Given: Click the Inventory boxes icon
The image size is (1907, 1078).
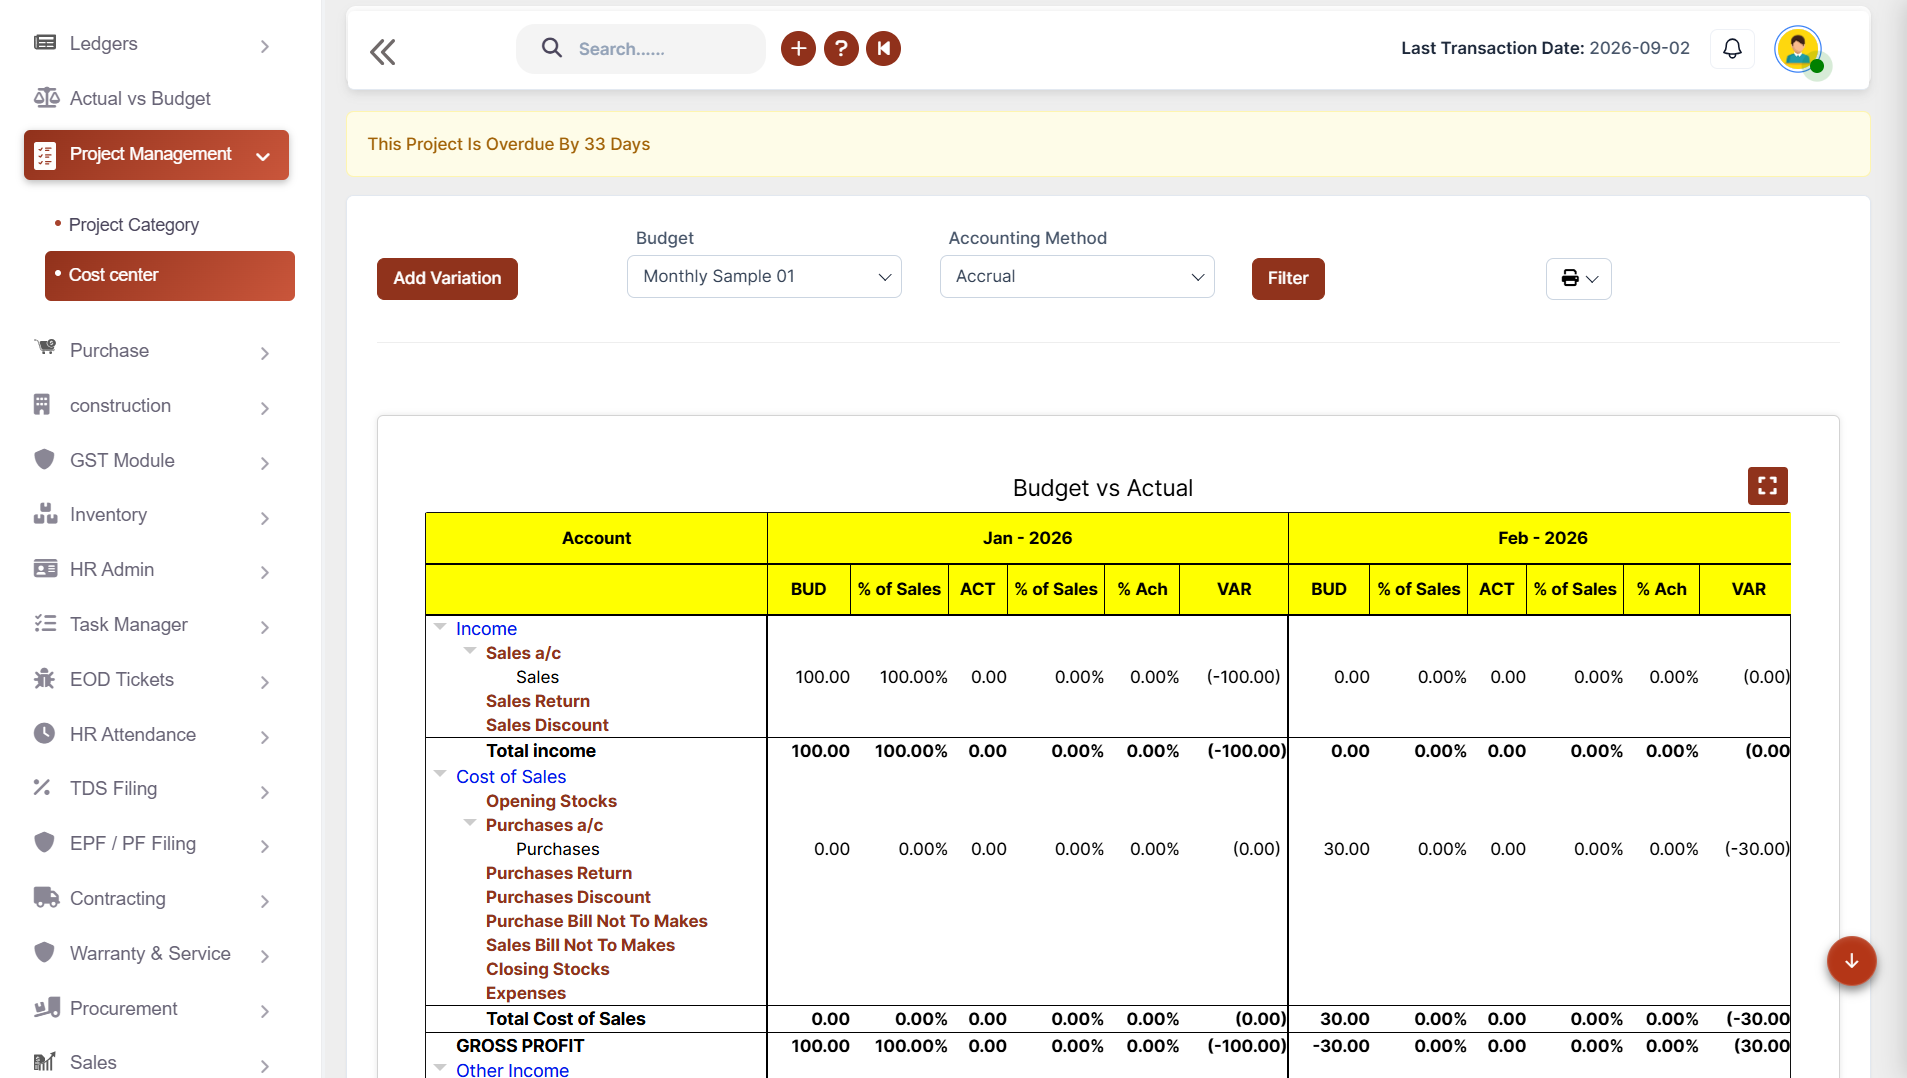Looking at the screenshot, I should pyautogui.click(x=45, y=514).
